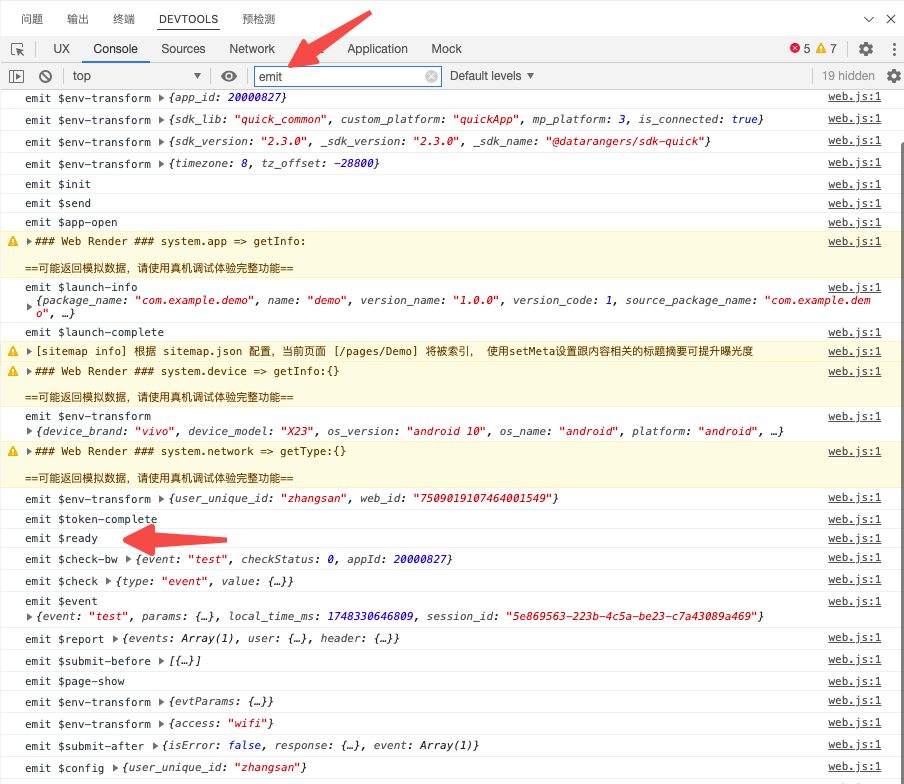904x784 pixels.
Task: Expand the sdk_lib object
Action: point(162,120)
